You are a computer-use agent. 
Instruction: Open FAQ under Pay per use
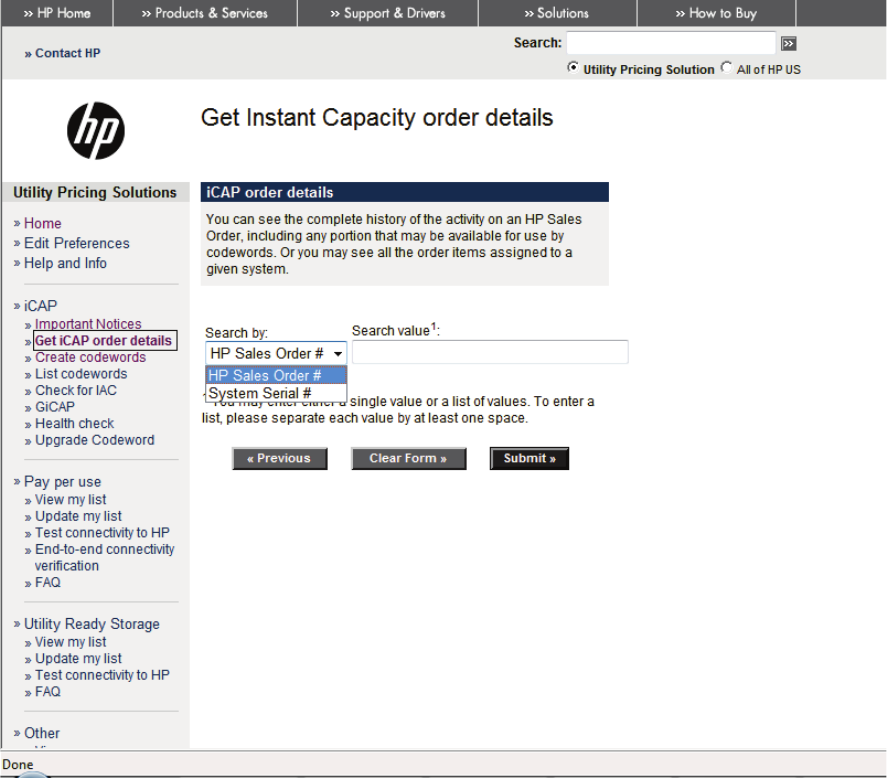(48, 582)
